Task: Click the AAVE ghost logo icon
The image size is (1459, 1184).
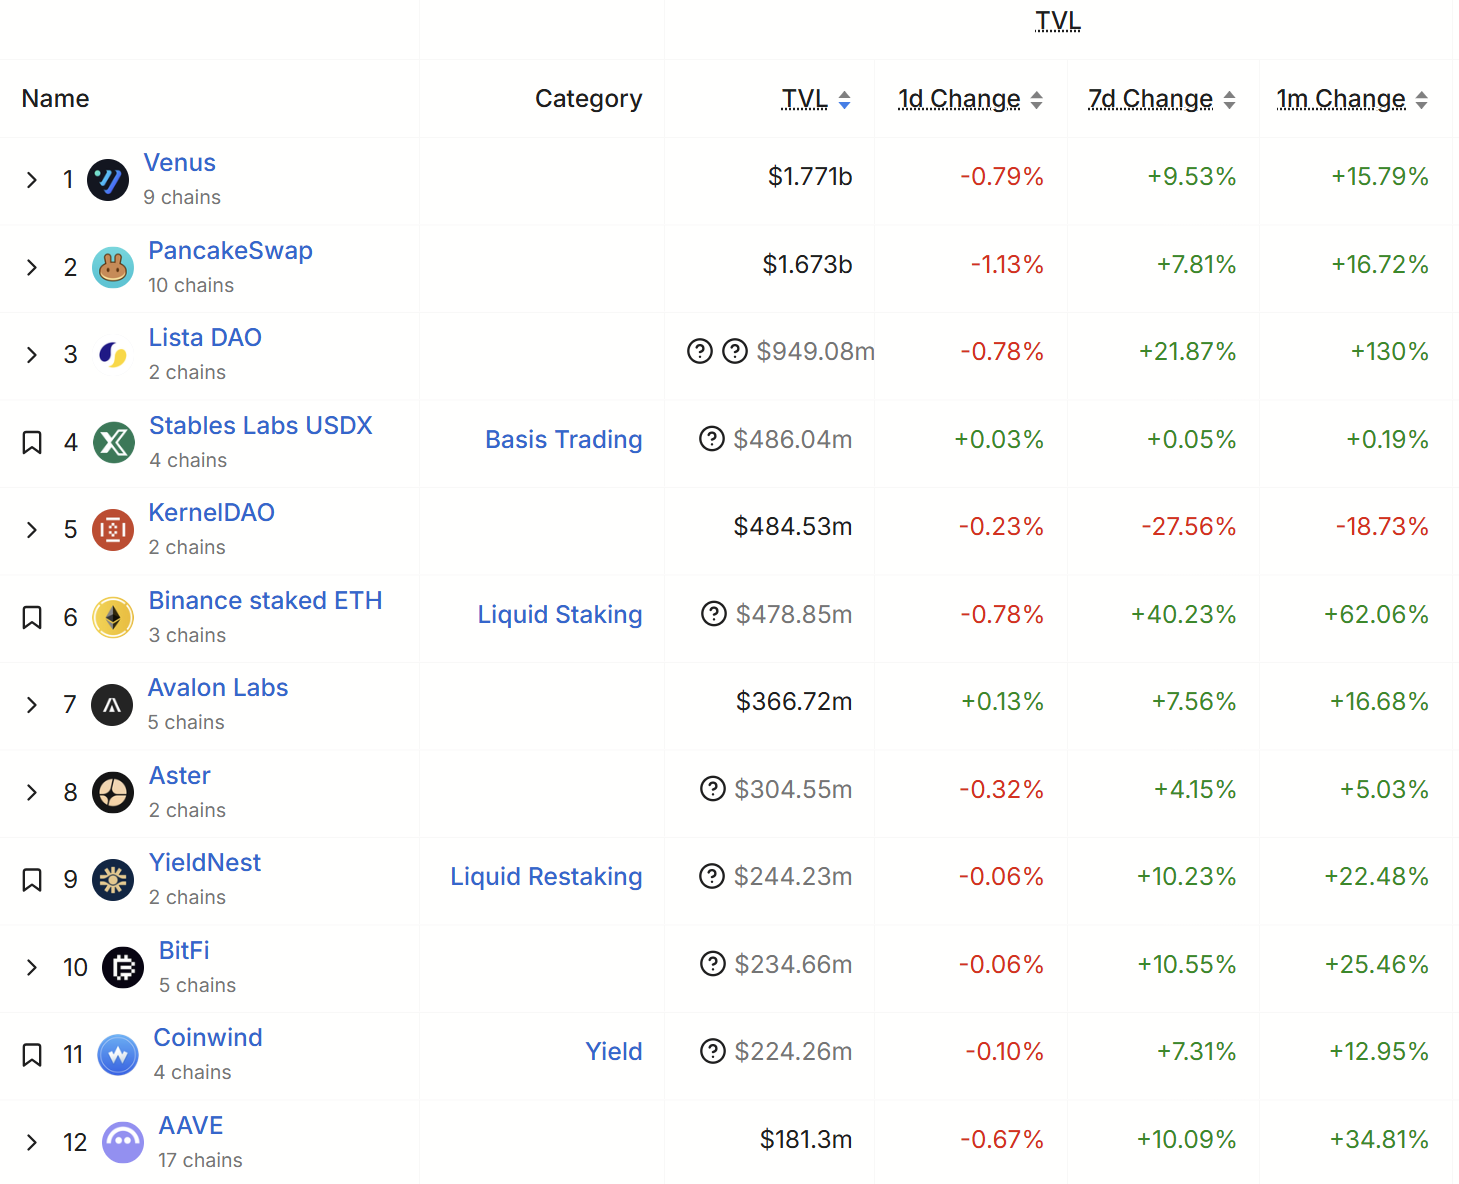Action: [x=123, y=1142]
